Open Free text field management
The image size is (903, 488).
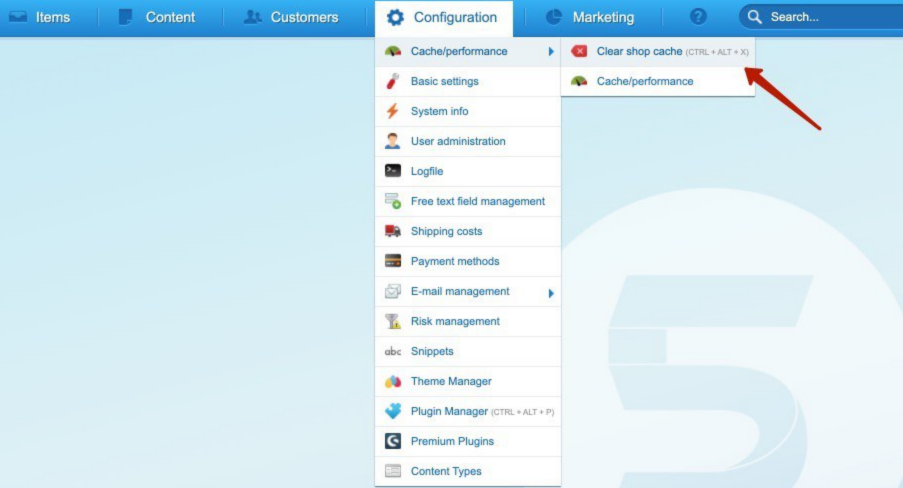coord(468,201)
